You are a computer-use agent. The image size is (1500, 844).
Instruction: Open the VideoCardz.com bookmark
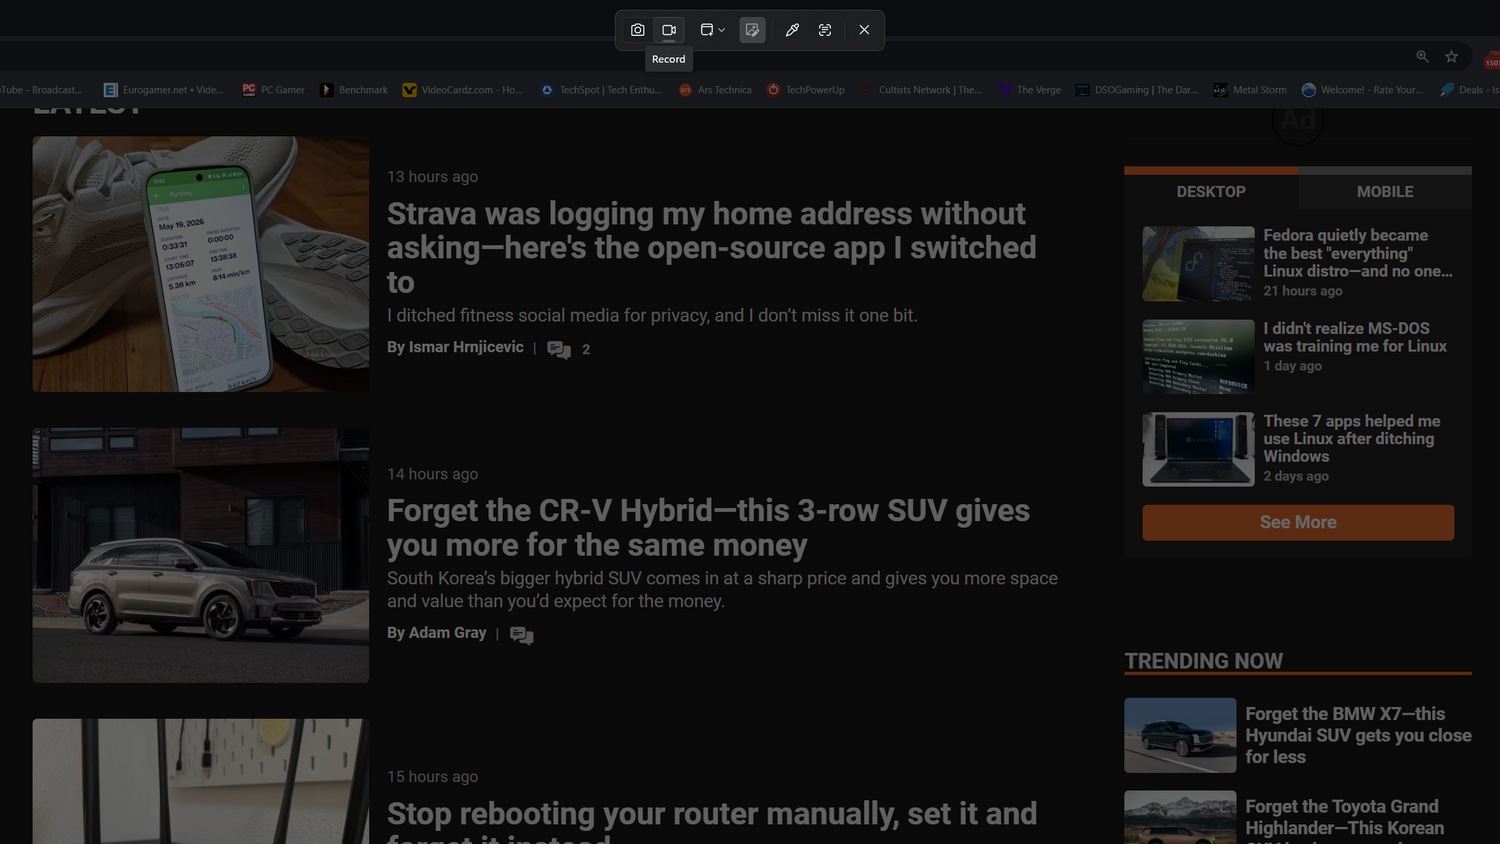pyautogui.click(x=463, y=90)
